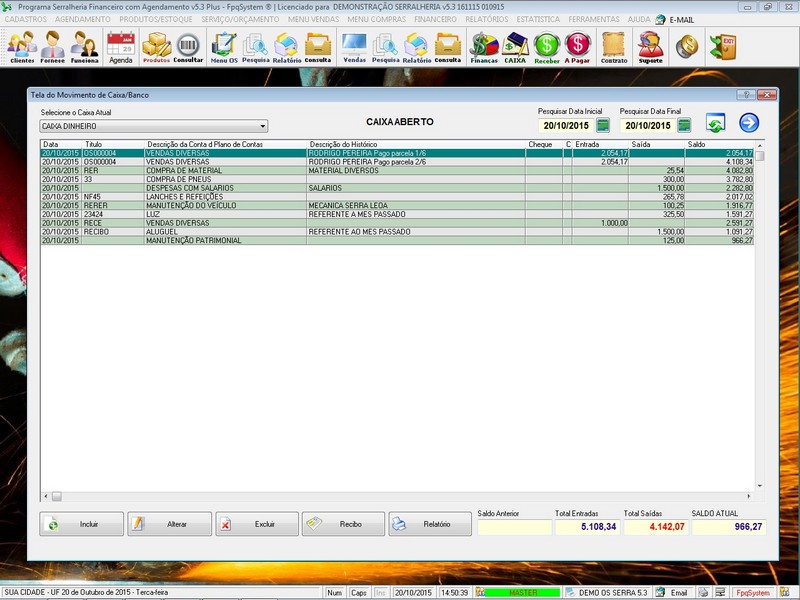Click Pesquisa icon next to Vendas
This screenshot has width=800, height=600.
tap(386, 47)
